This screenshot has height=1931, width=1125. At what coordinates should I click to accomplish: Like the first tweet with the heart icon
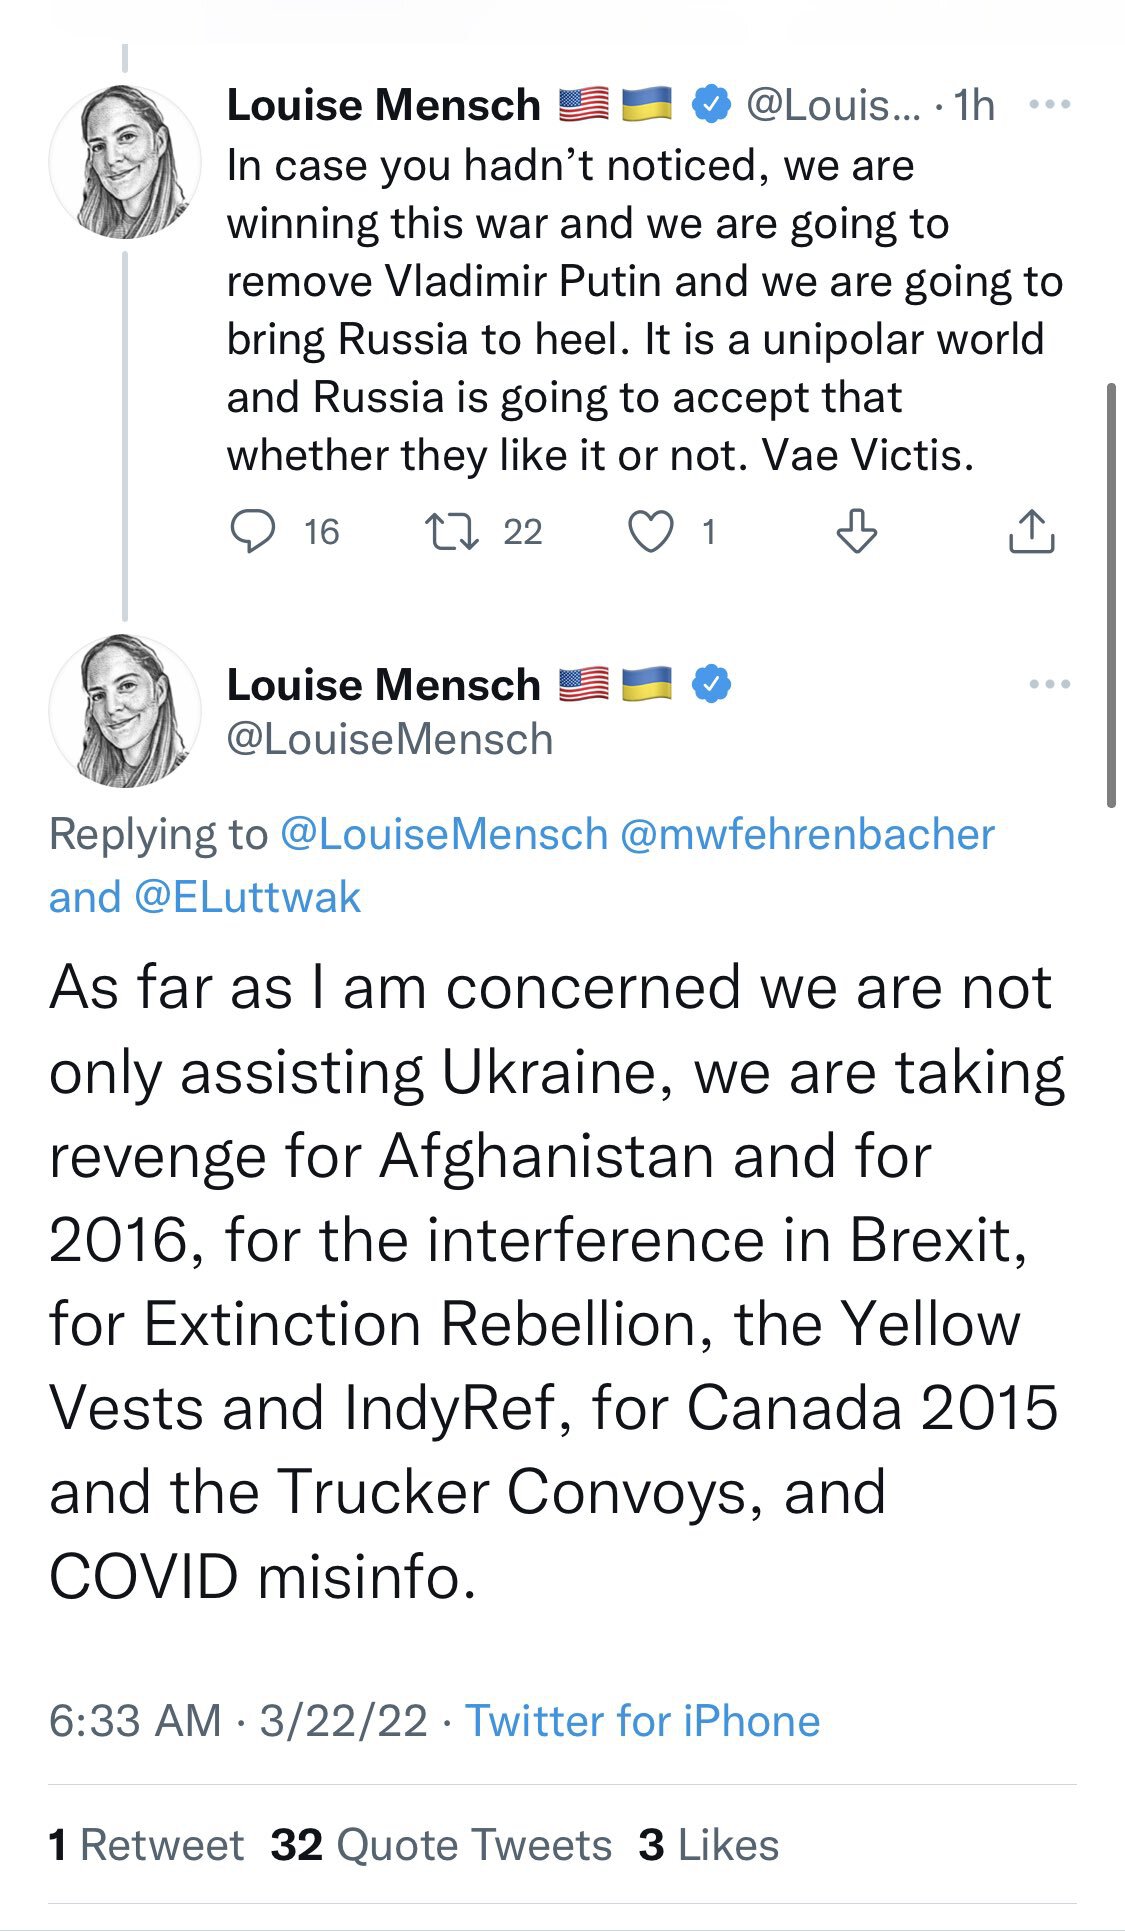click(x=650, y=531)
